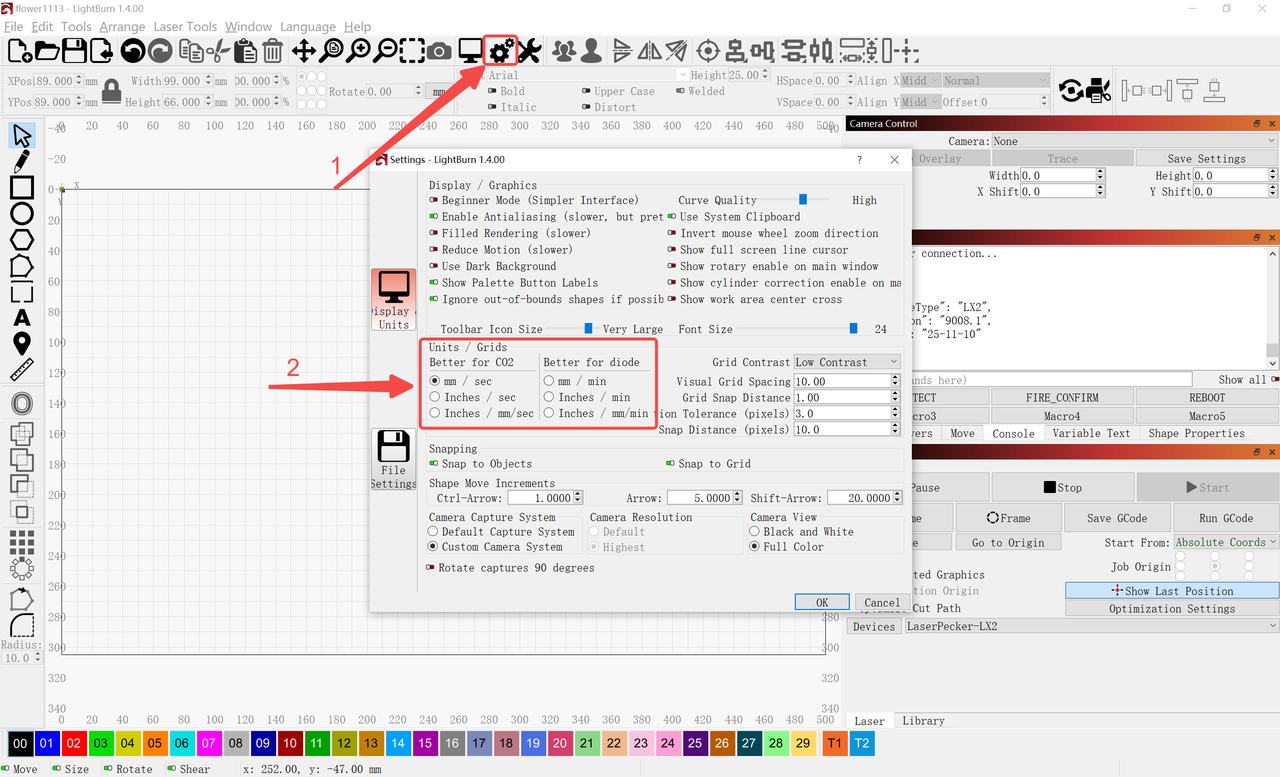Select the Ellipse drawing tool
This screenshot has height=777, width=1280.
tap(21, 214)
